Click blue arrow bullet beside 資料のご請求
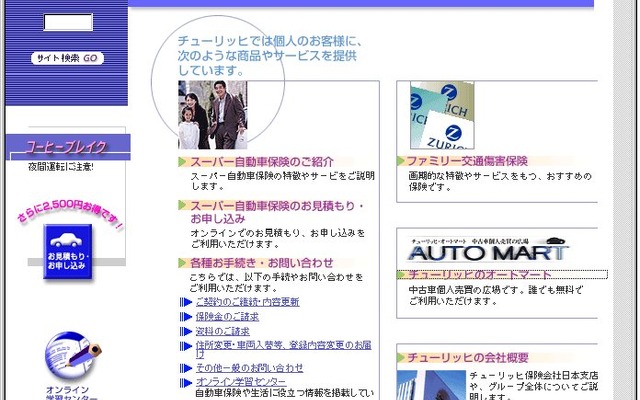 tap(186, 331)
